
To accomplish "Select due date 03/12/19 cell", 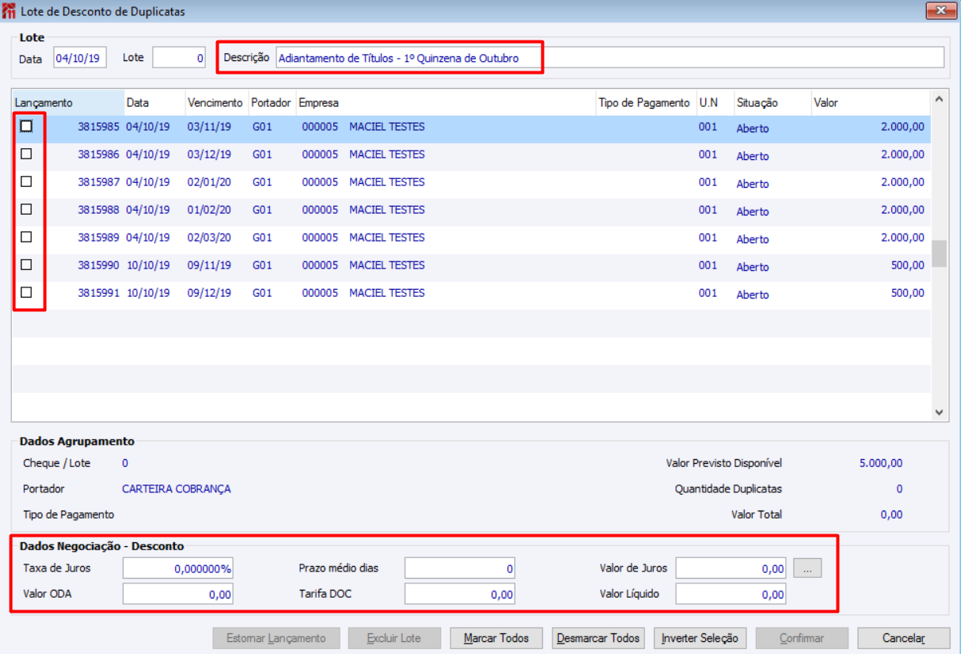I will click(x=209, y=154).
